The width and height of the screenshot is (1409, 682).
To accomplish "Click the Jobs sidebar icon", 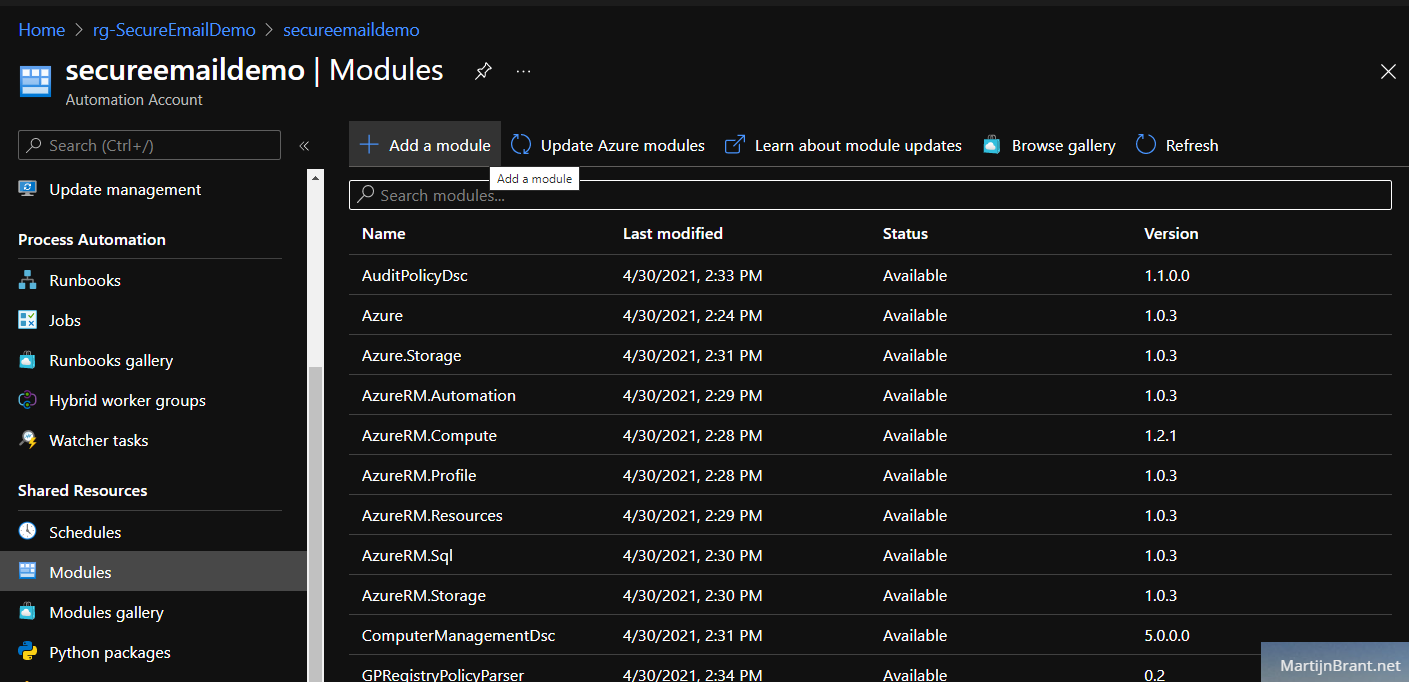I will click(28, 320).
